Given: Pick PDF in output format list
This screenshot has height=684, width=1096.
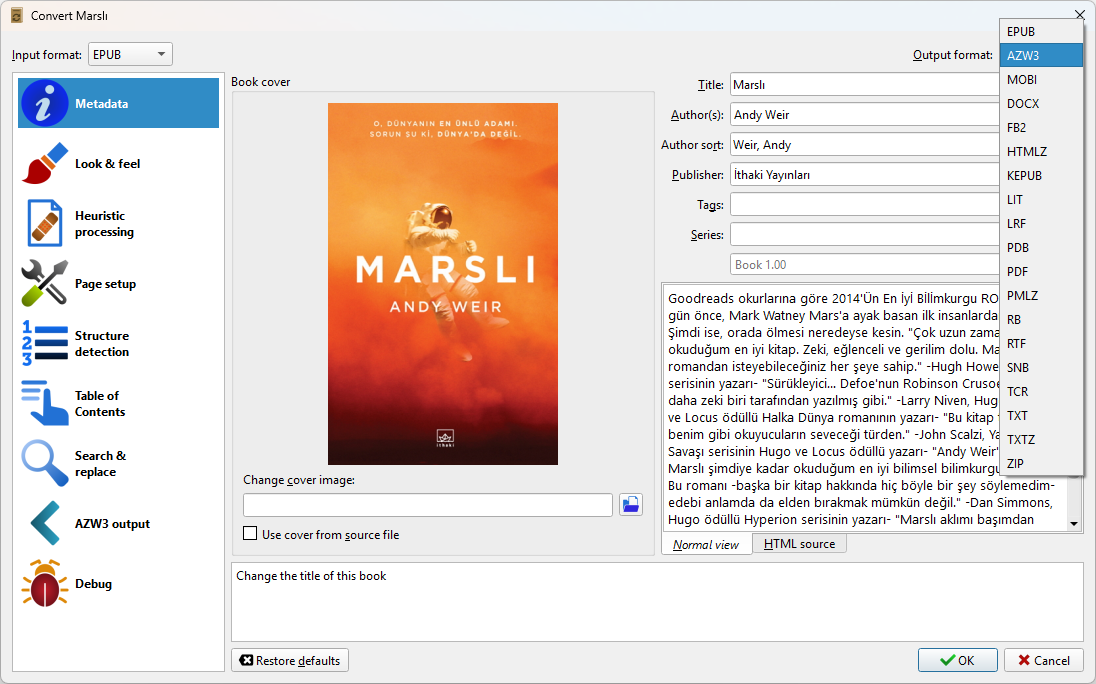Looking at the screenshot, I should point(1018,272).
